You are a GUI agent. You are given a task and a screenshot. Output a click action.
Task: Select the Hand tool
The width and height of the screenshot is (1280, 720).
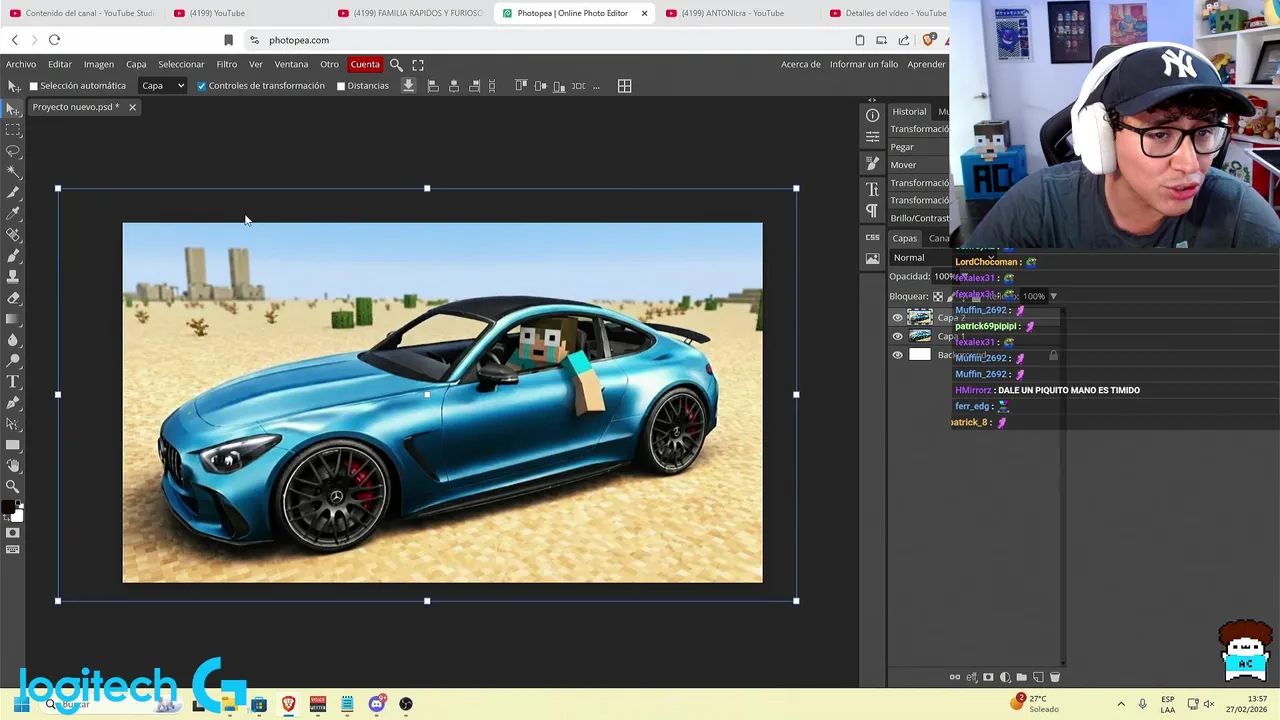coord(13,466)
